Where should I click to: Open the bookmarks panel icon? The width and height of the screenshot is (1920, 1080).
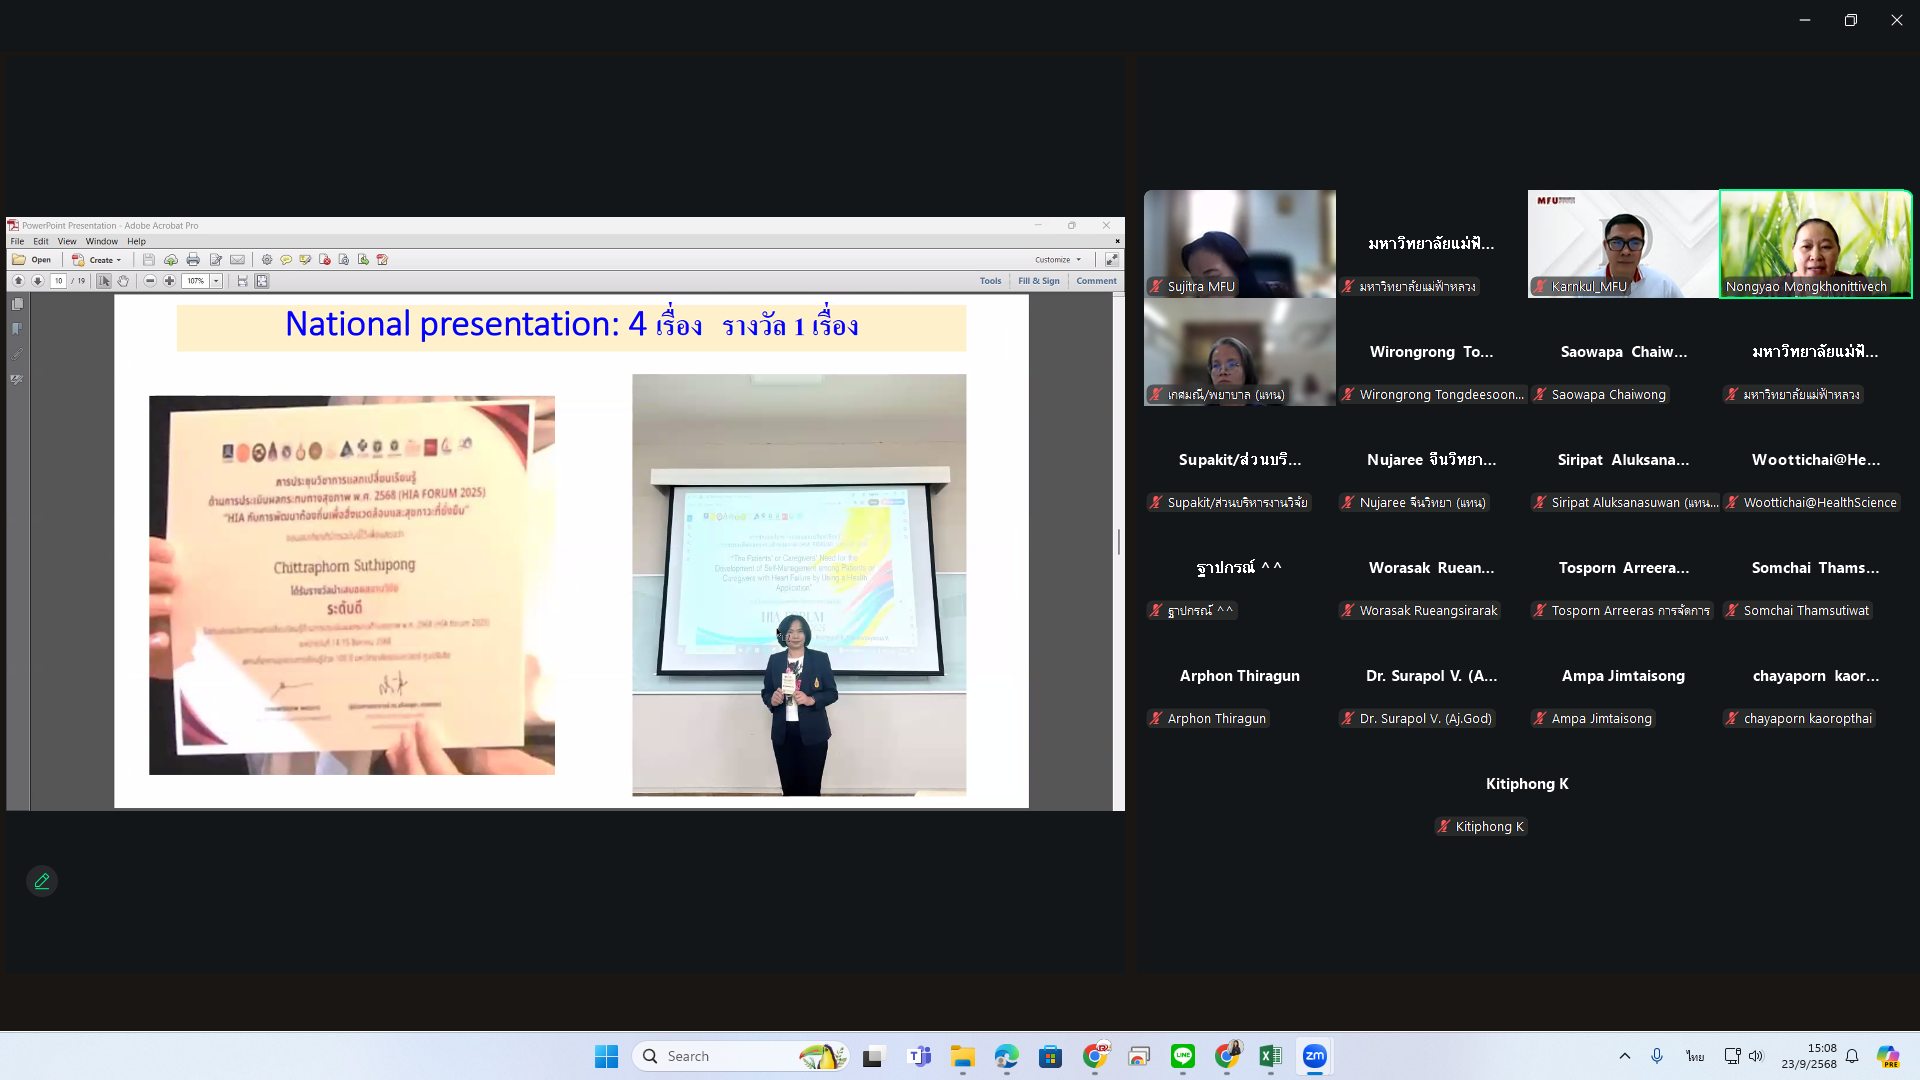coord(17,329)
